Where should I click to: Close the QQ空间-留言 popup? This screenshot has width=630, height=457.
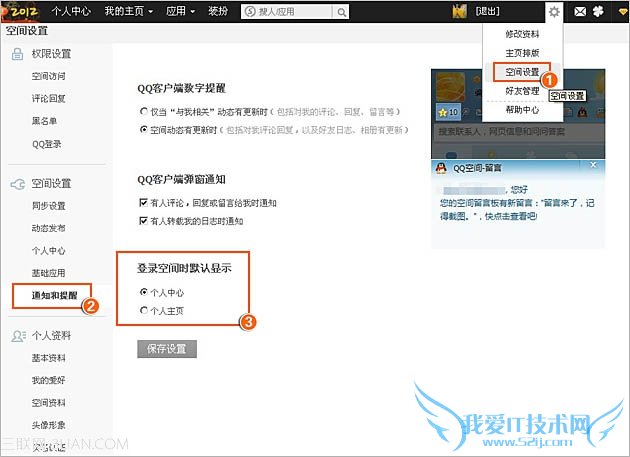[x=593, y=164]
